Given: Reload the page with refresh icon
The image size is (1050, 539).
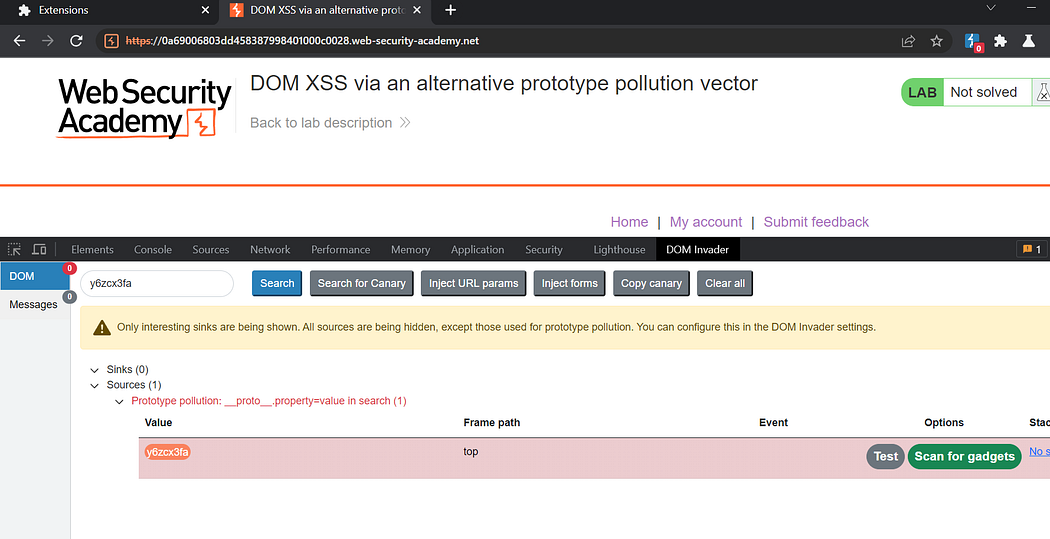Looking at the screenshot, I should (x=76, y=41).
